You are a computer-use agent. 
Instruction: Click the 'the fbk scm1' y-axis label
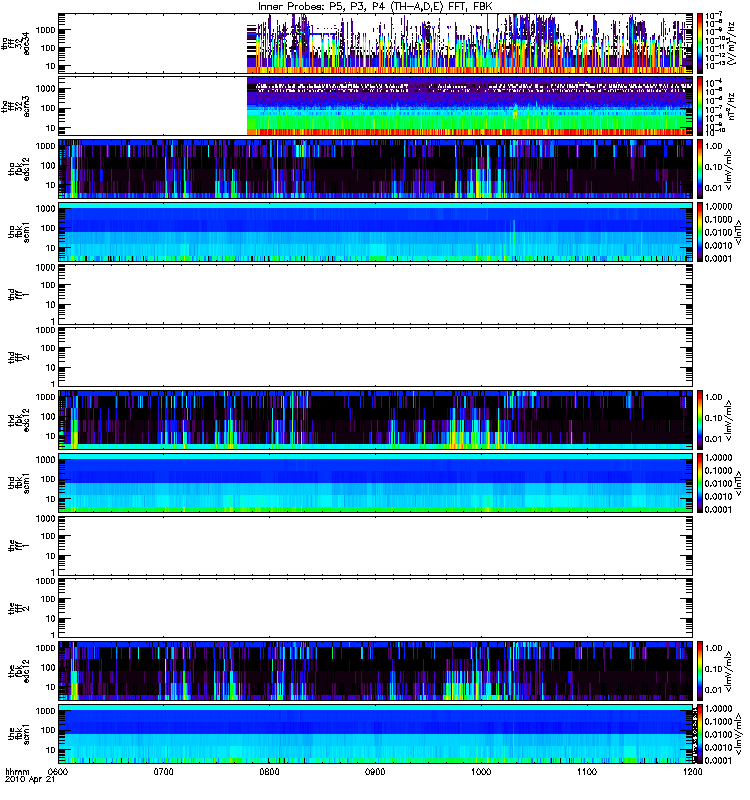click(x=19, y=734)
